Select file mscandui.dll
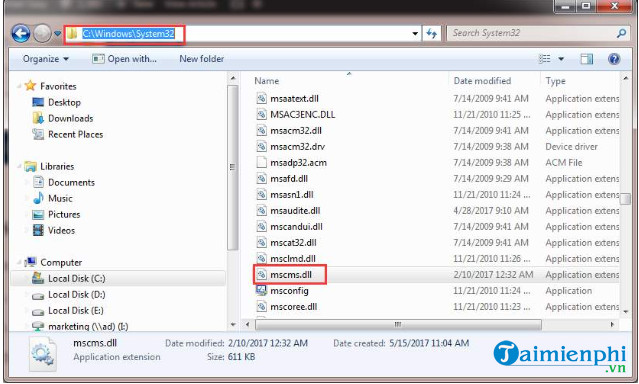Screen dimensions: 639x384 pyautogui.click(x=296, y=227)
